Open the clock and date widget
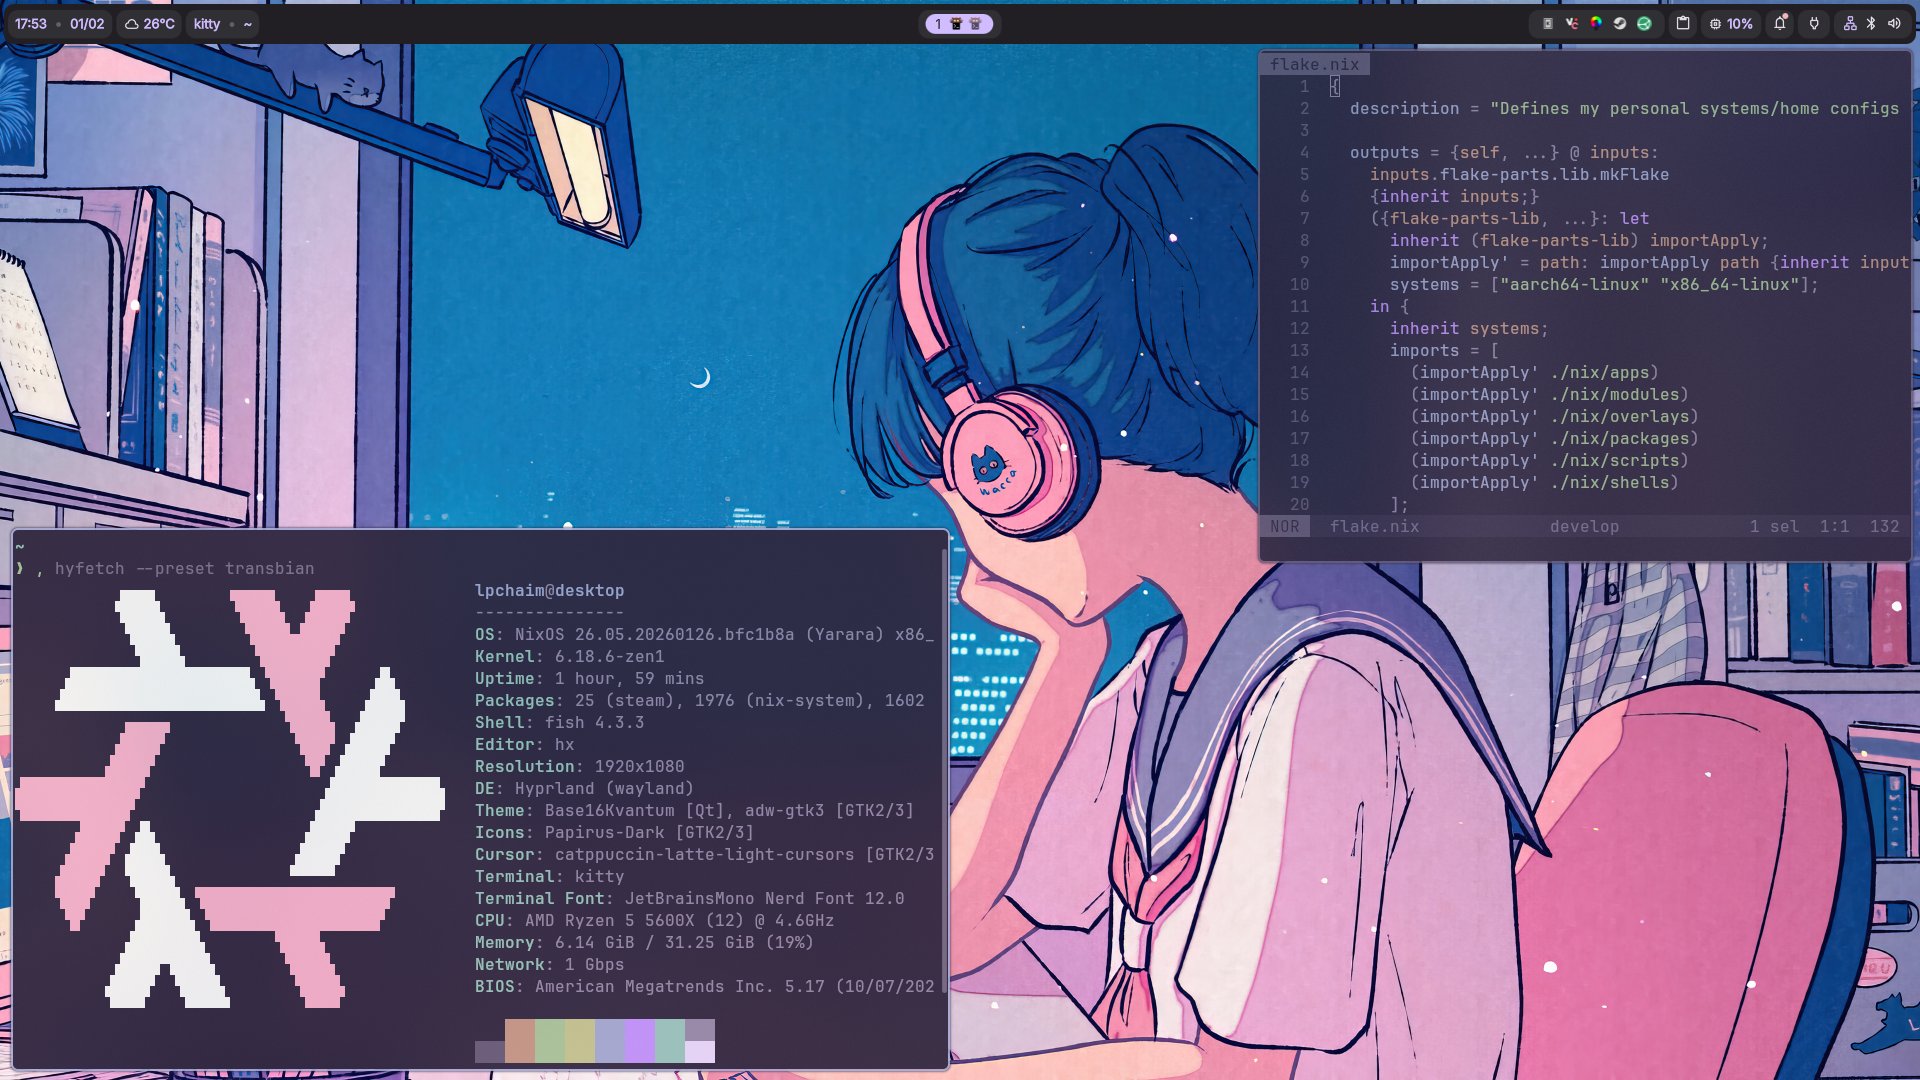The width and height of the screenshot is (1920, 1080). 59,24
